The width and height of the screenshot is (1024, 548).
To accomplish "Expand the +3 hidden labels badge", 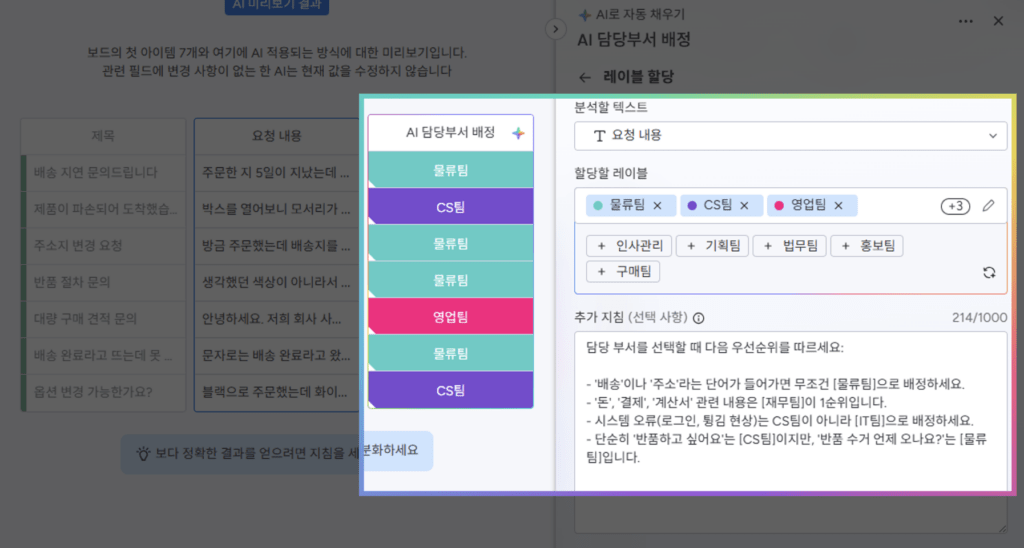I will pos(955,206).
